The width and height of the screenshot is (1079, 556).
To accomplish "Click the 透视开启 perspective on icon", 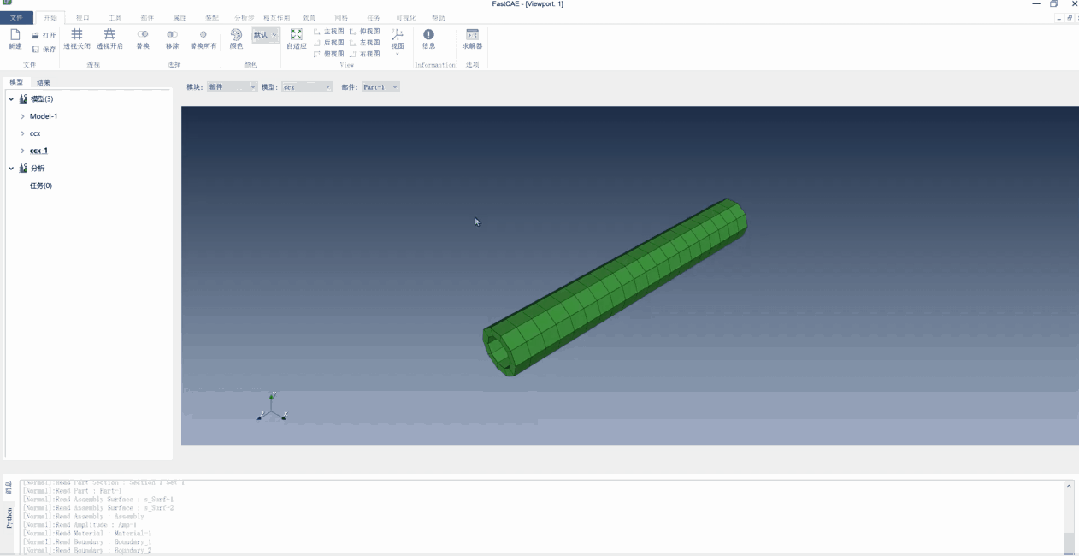I will (109, 34).
